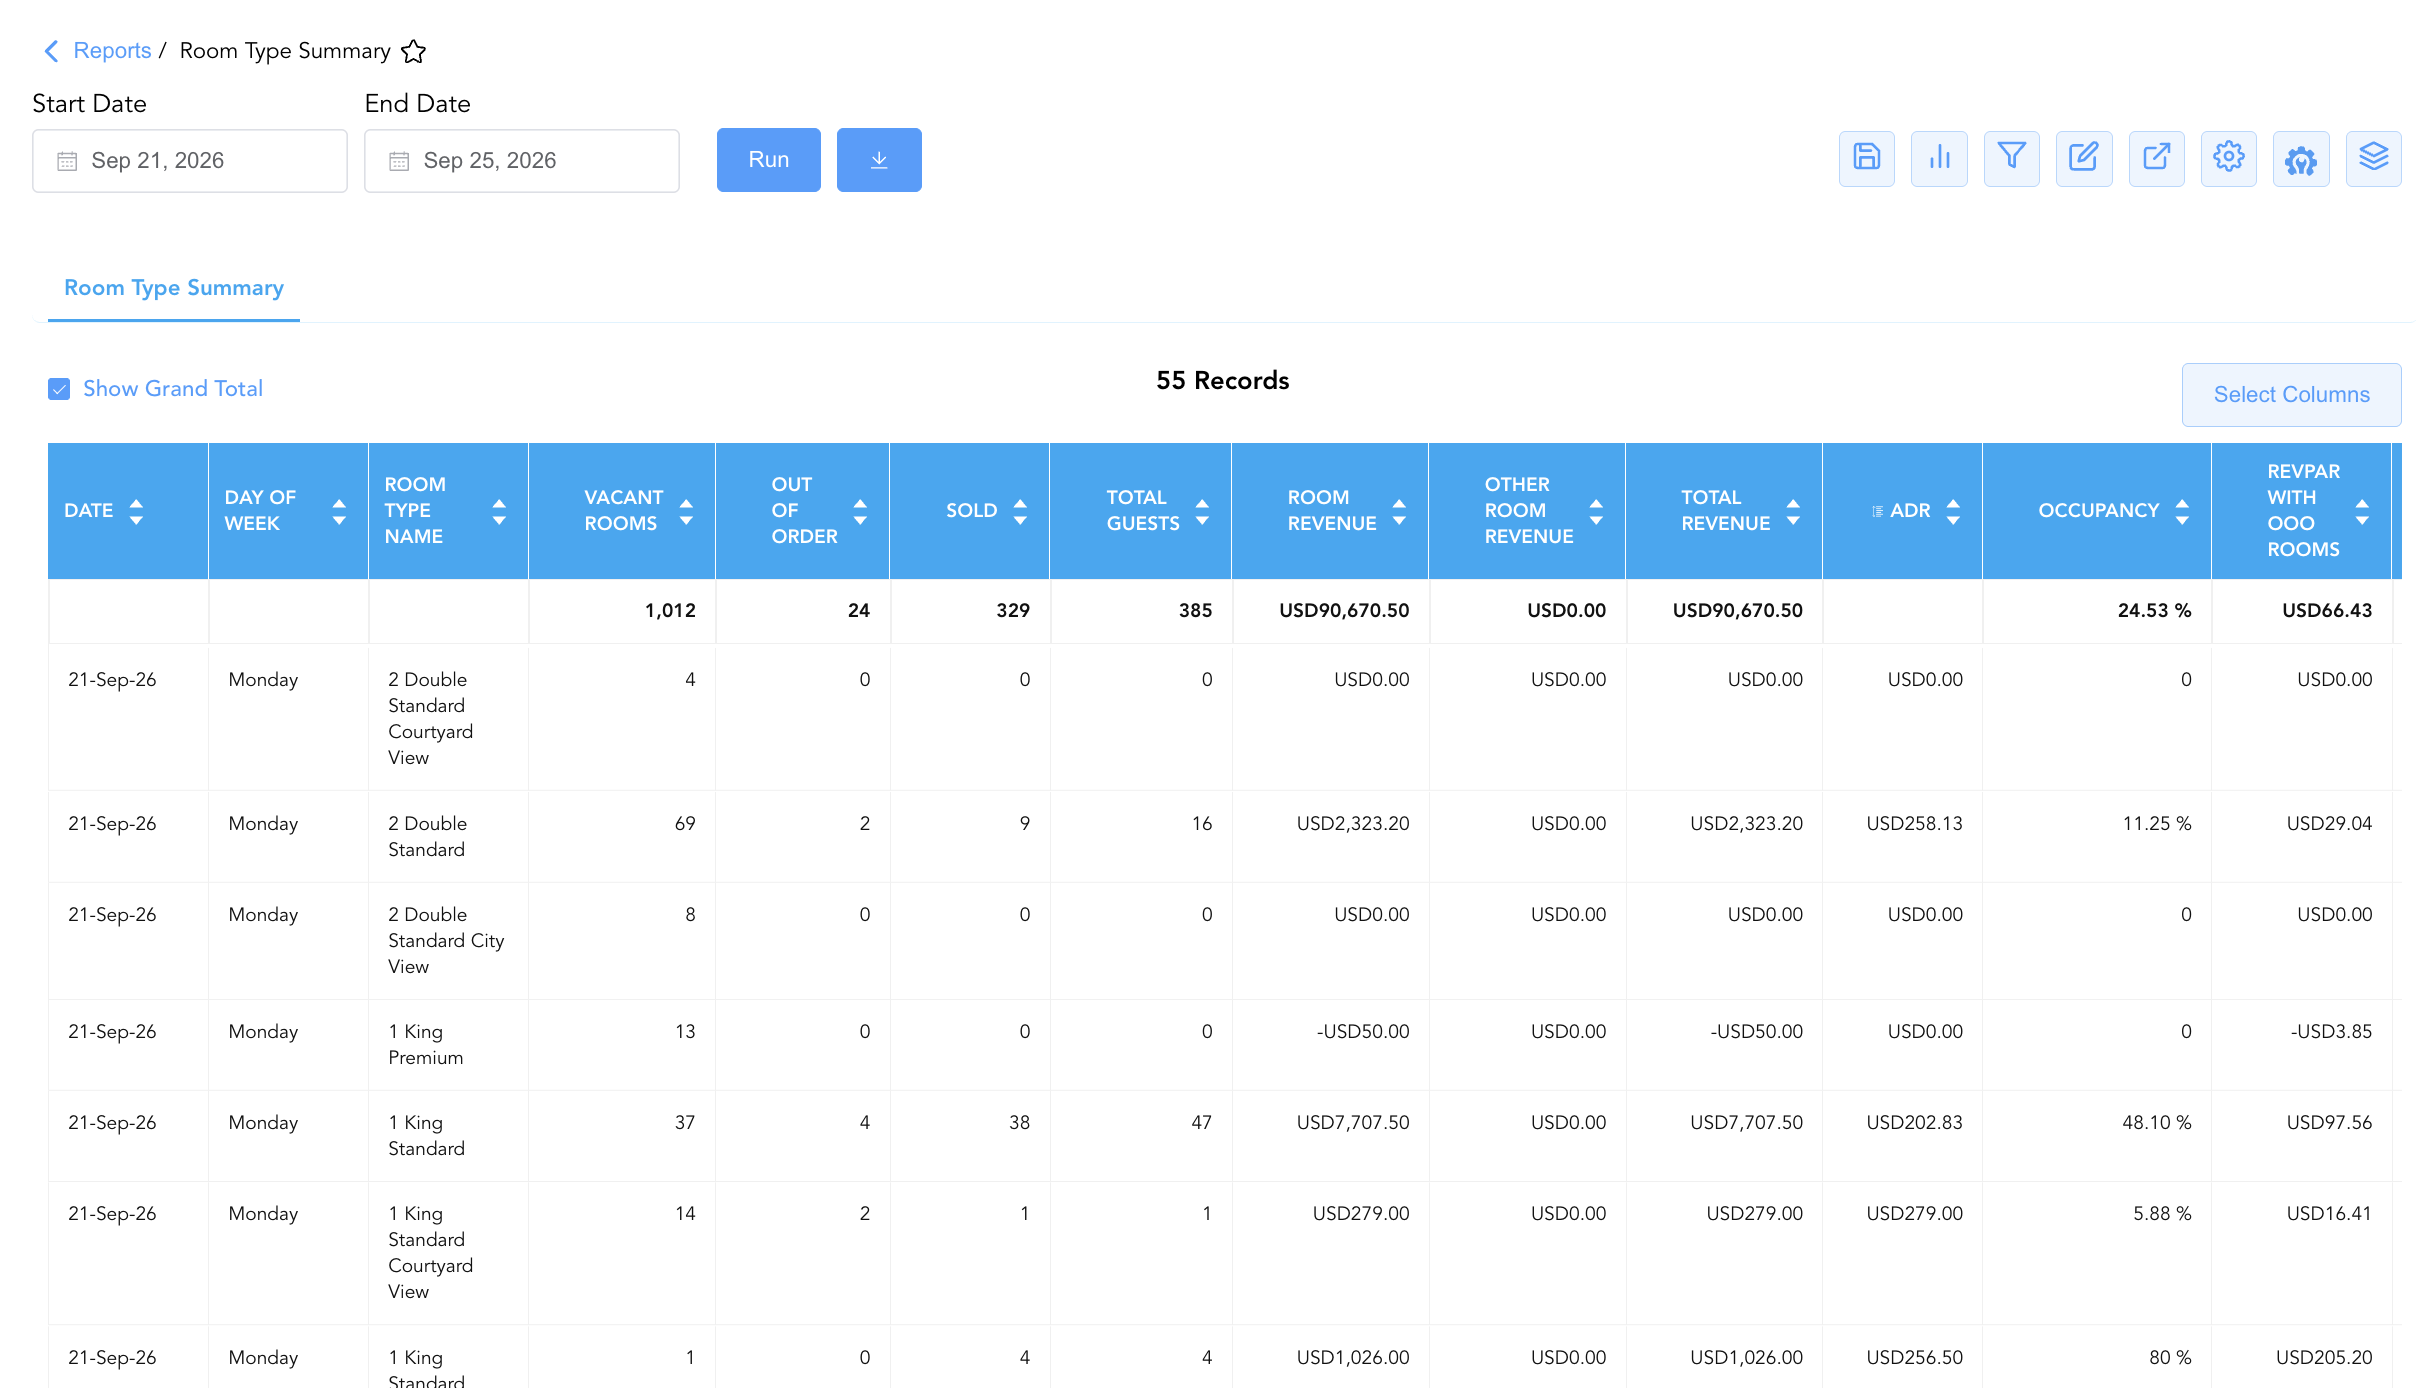Open the End Date field Sep 25, 2026
Image resolution: width=2416 pixels, height=1400 pixels.
(x=522, y=161)
